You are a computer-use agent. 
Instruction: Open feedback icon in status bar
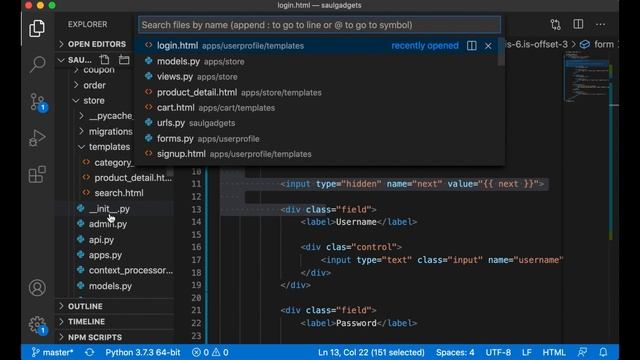[x=582, y=352]
